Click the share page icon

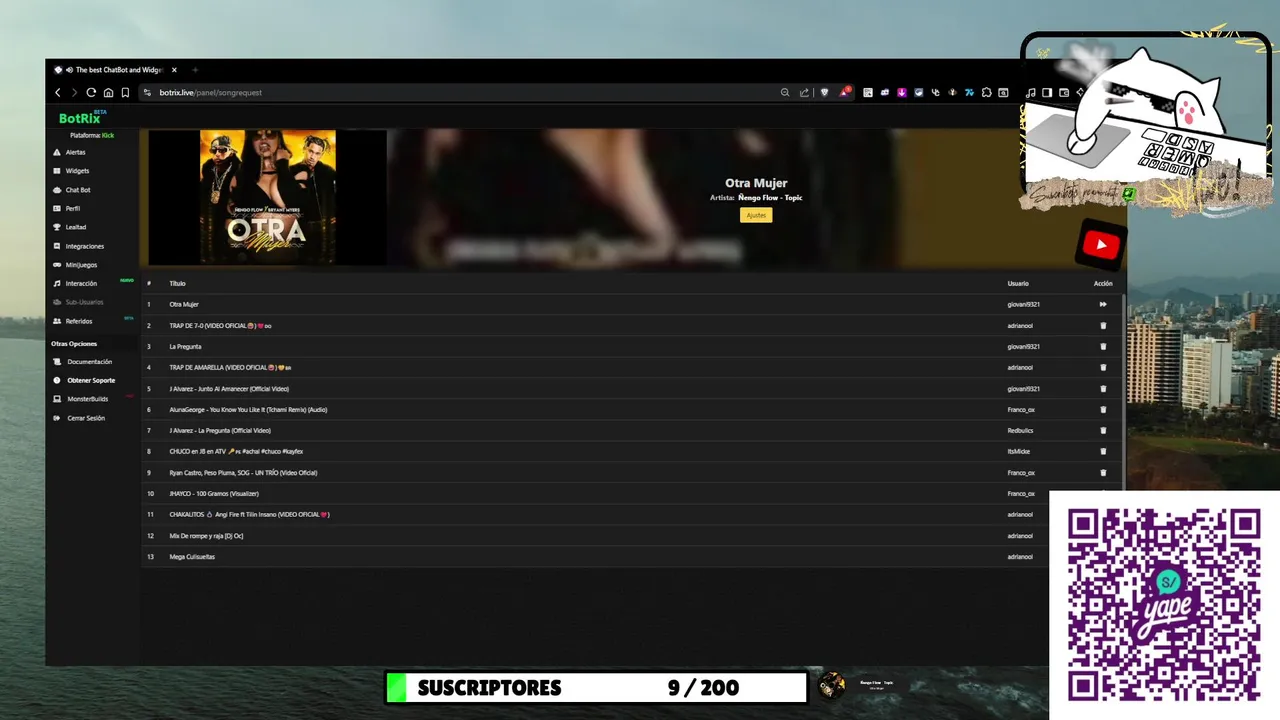(804, 92)
